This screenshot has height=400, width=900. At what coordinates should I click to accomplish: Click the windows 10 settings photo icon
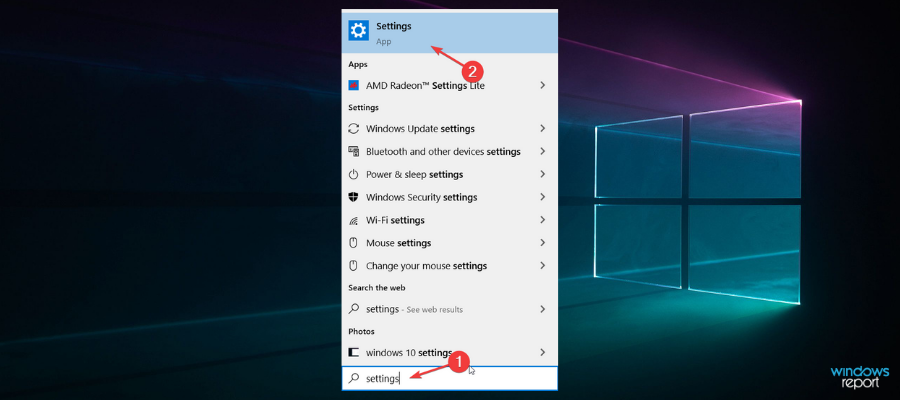[354, 352]
